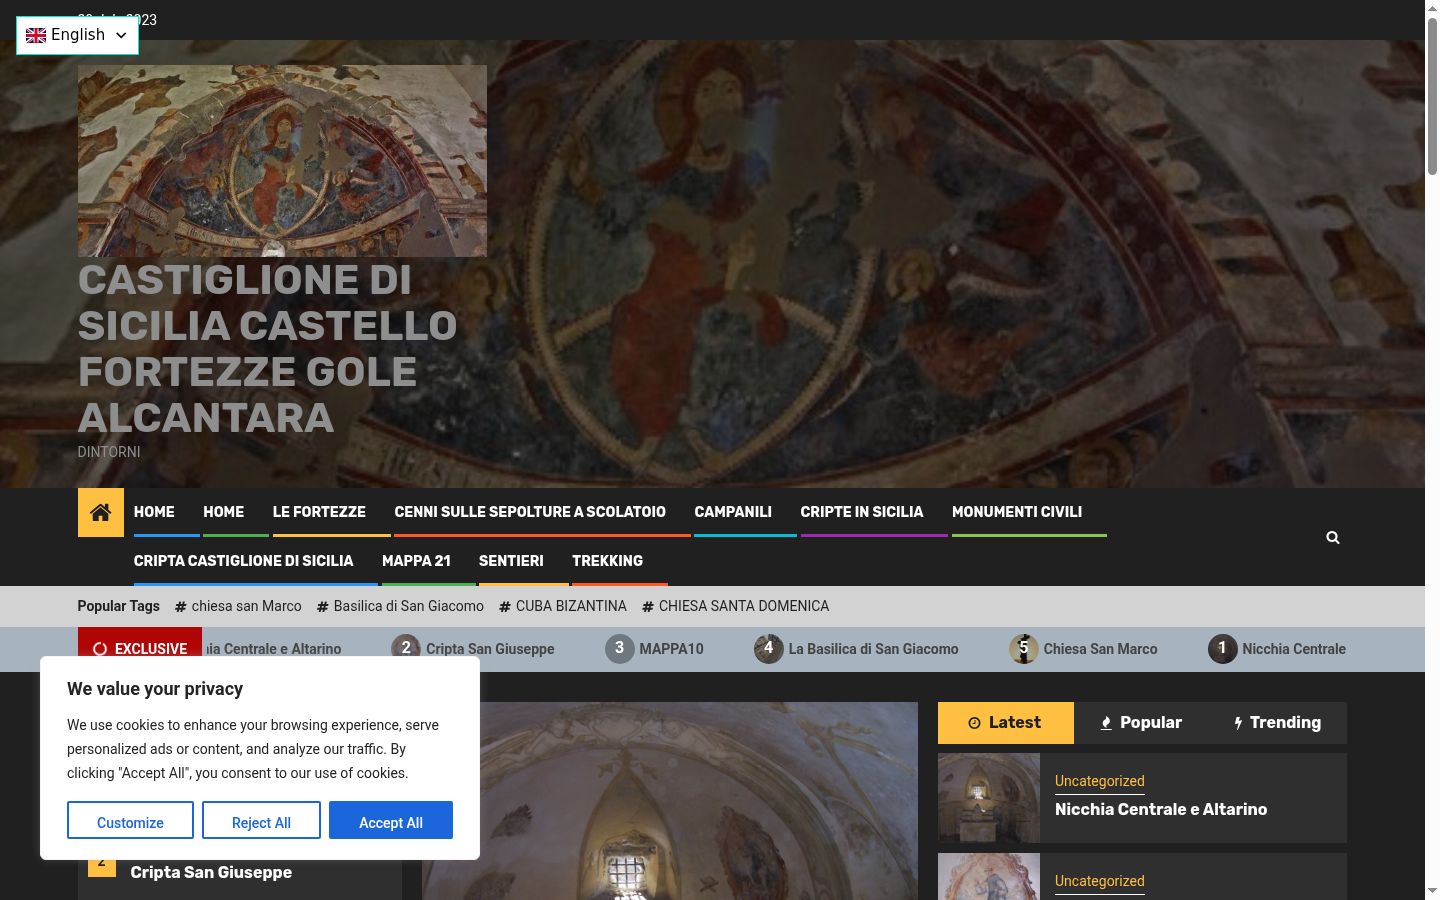Image resolution: width=1440 pixels, height=900 pixels.
Task: Switch to the Popular tab
Action: click(x=1141, y=723)
